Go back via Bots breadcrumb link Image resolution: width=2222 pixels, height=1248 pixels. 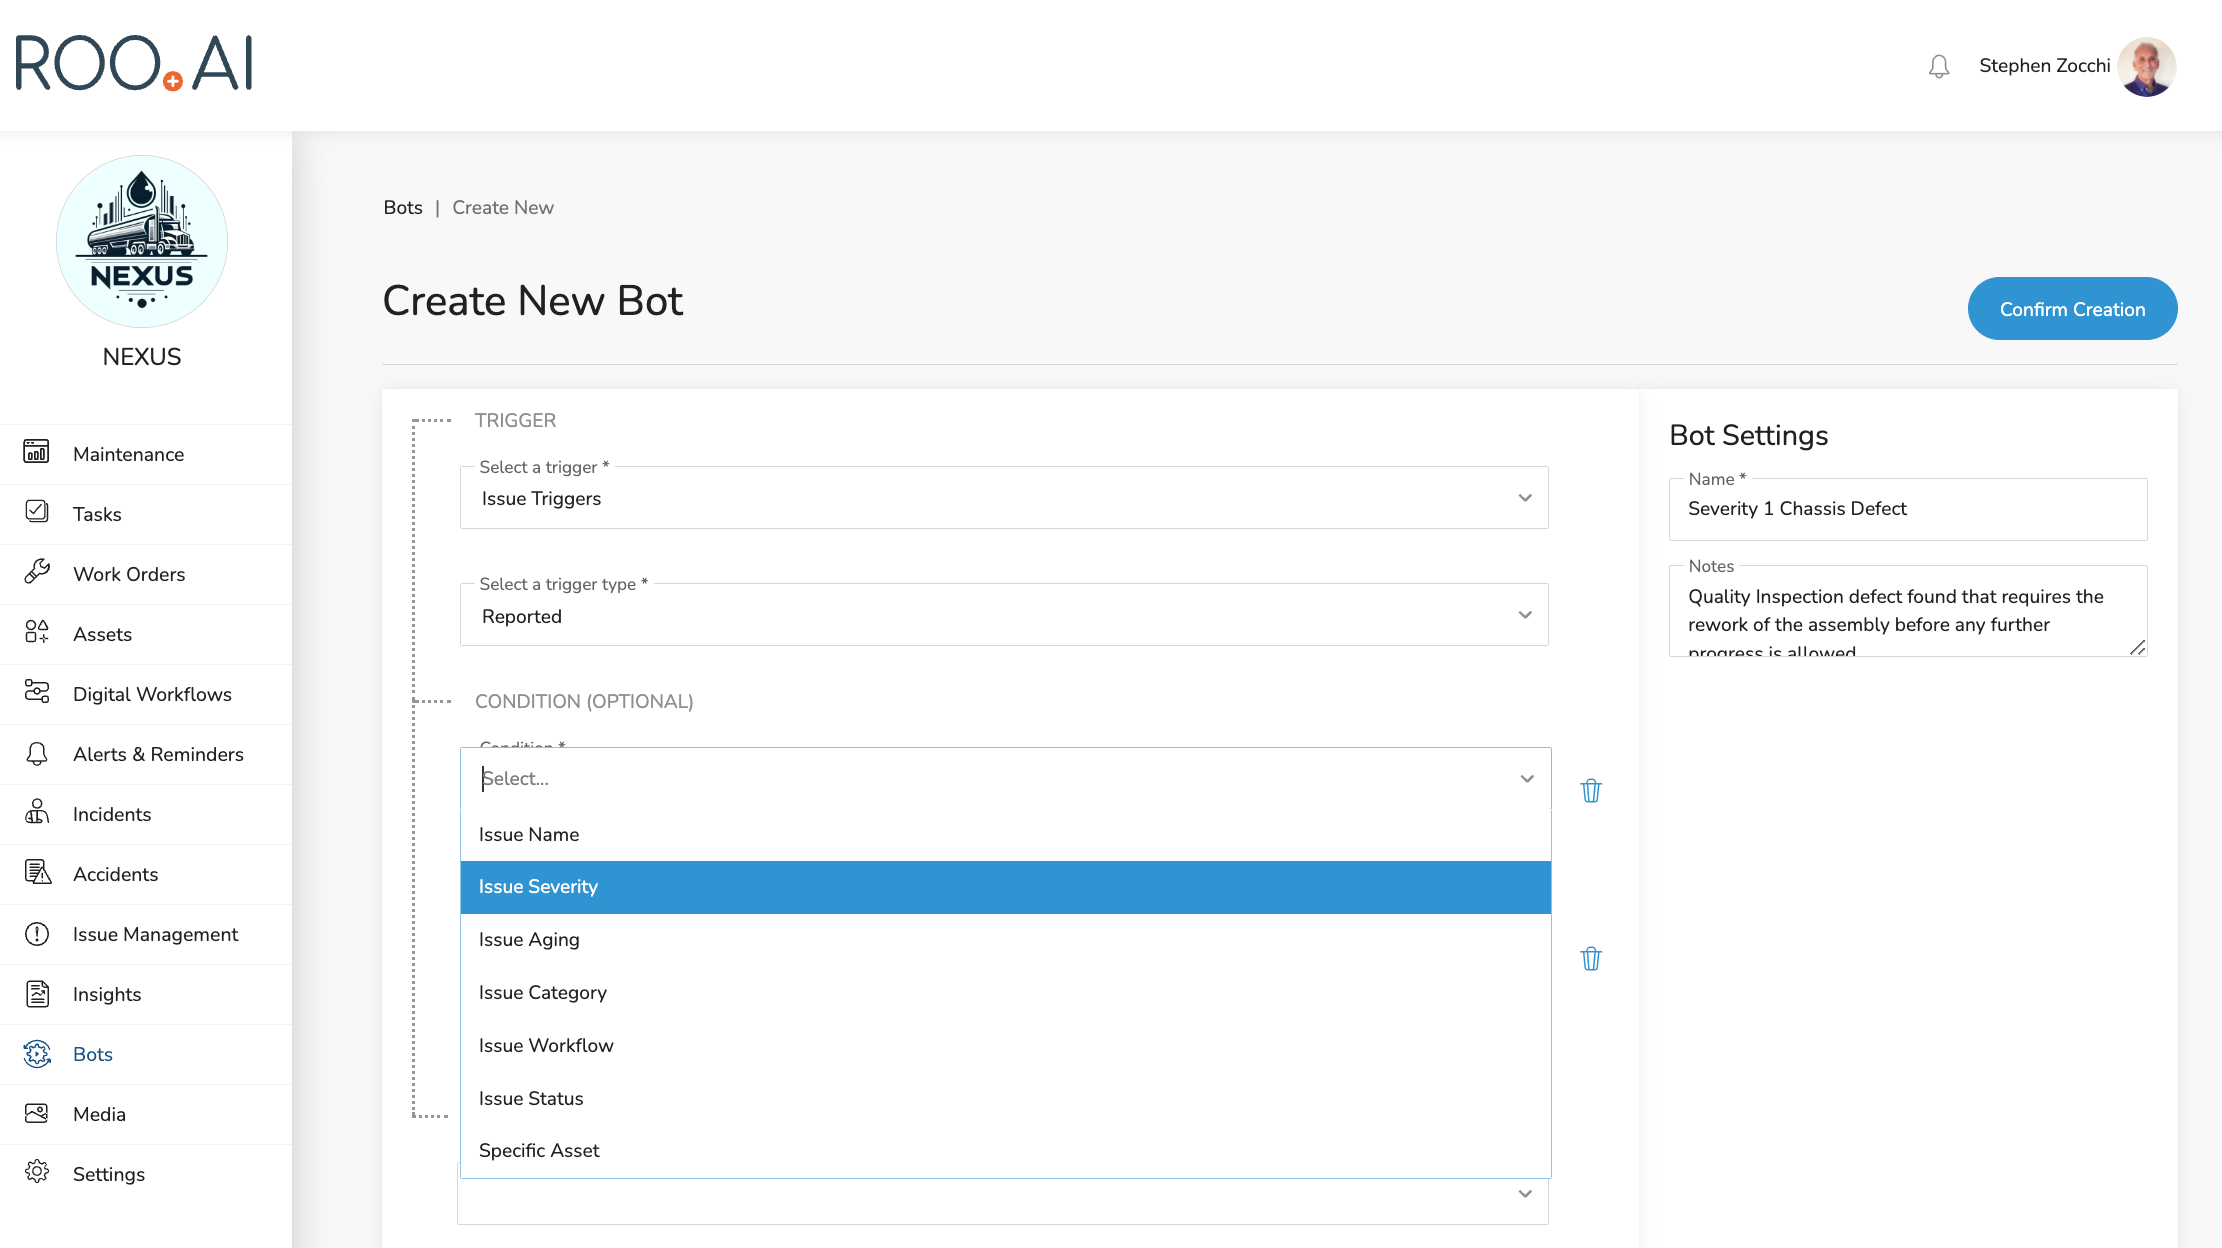pyautogui.click(x=402, y=207)
